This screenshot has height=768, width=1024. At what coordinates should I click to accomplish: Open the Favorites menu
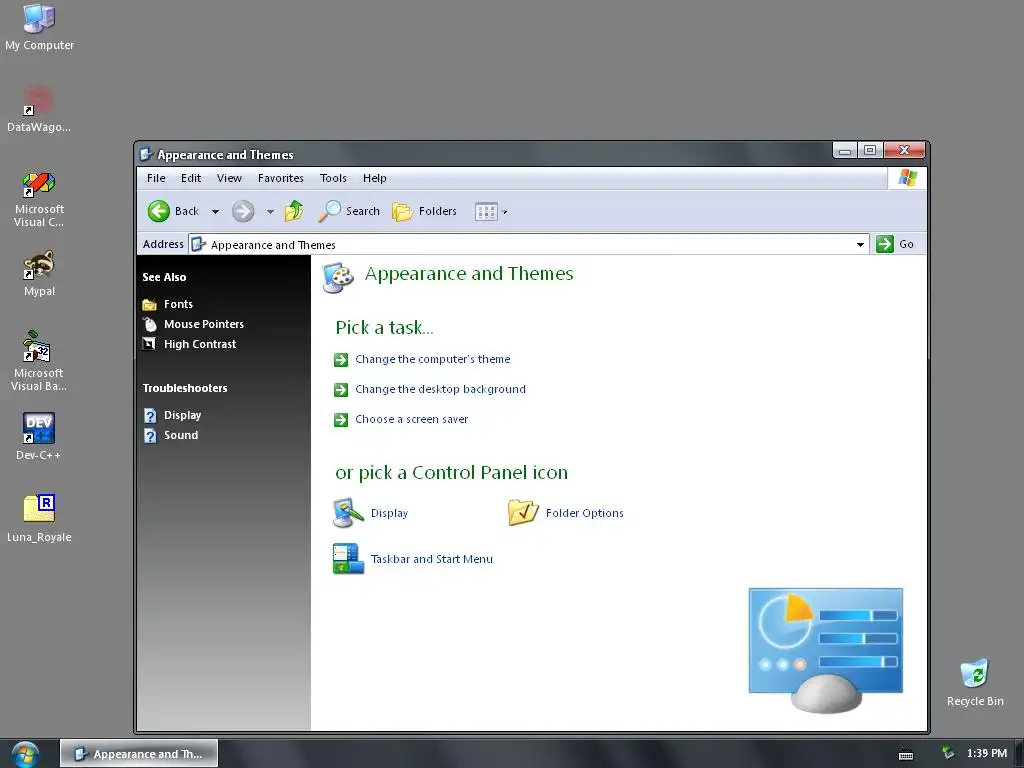pos(281,178)
